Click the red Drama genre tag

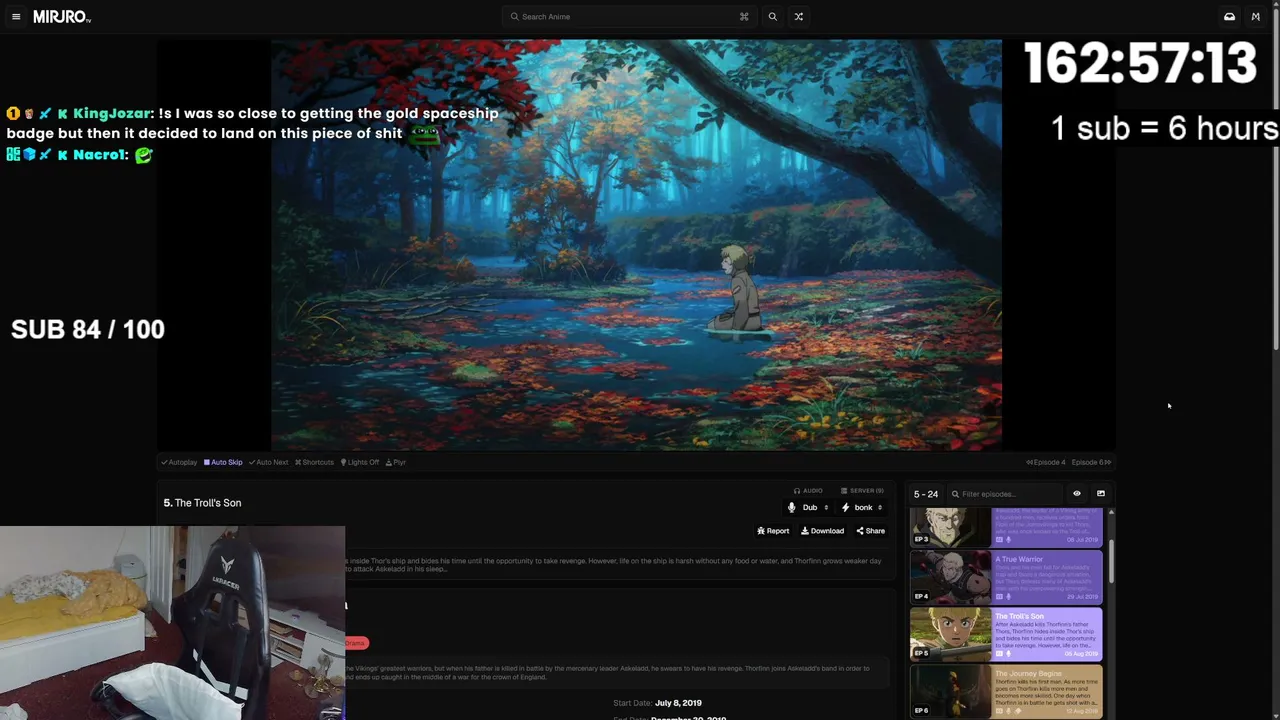coord(356,643)
